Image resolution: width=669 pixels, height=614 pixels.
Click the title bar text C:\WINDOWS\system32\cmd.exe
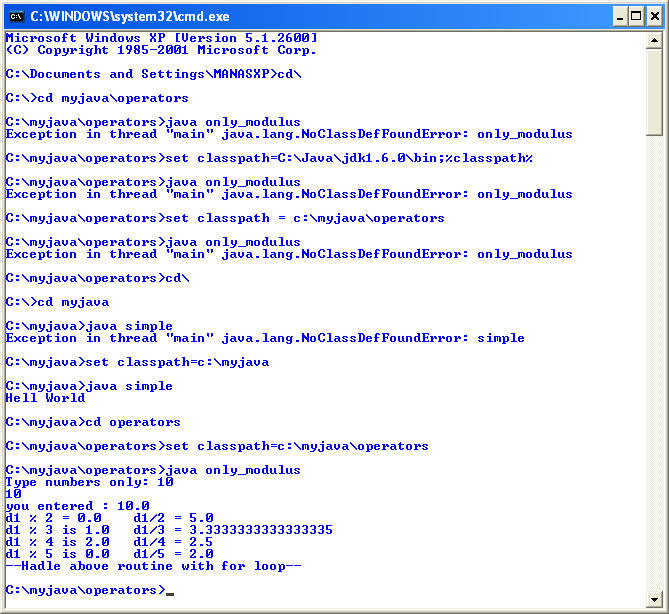[x=130, y=16]
